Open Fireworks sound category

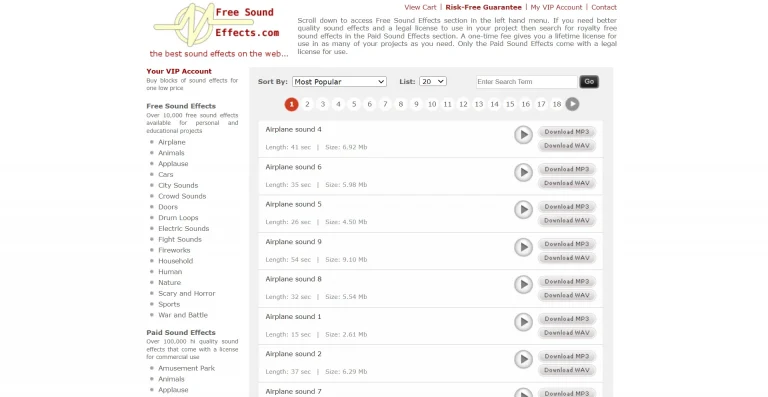(x=174, y=250)
